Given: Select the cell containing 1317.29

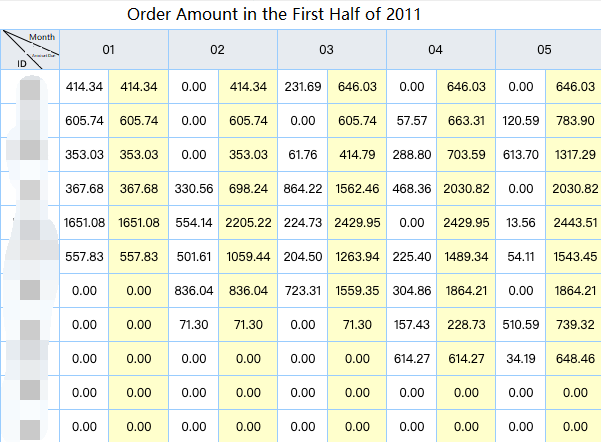Looking at the screenshot, I should (575, 155).
